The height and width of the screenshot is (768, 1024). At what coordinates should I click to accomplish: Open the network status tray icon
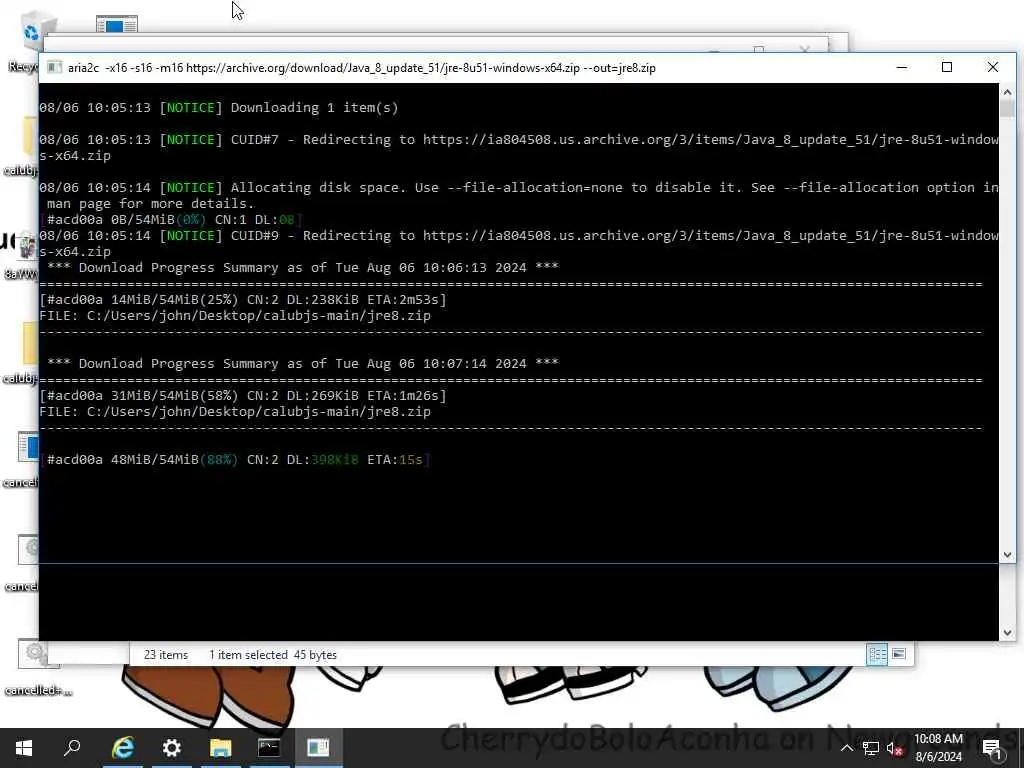(871, 748)
